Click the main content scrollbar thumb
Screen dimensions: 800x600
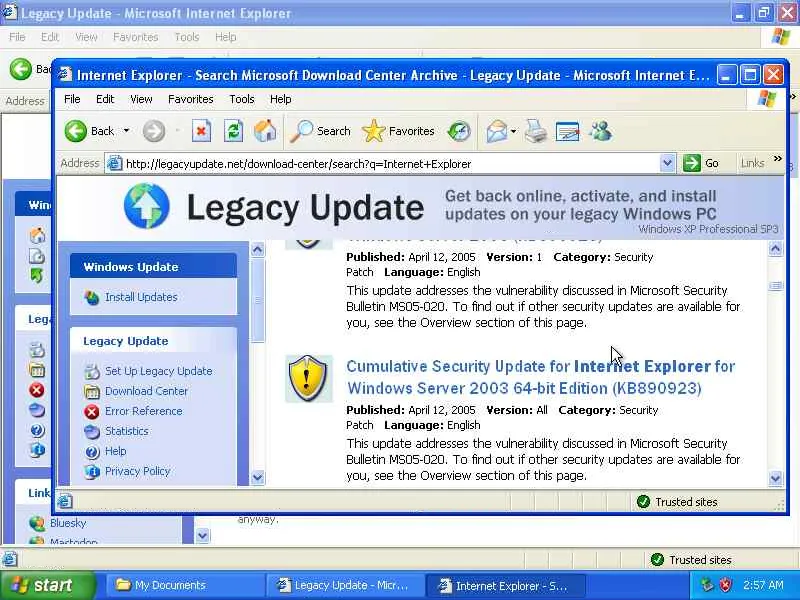[776, 286]
